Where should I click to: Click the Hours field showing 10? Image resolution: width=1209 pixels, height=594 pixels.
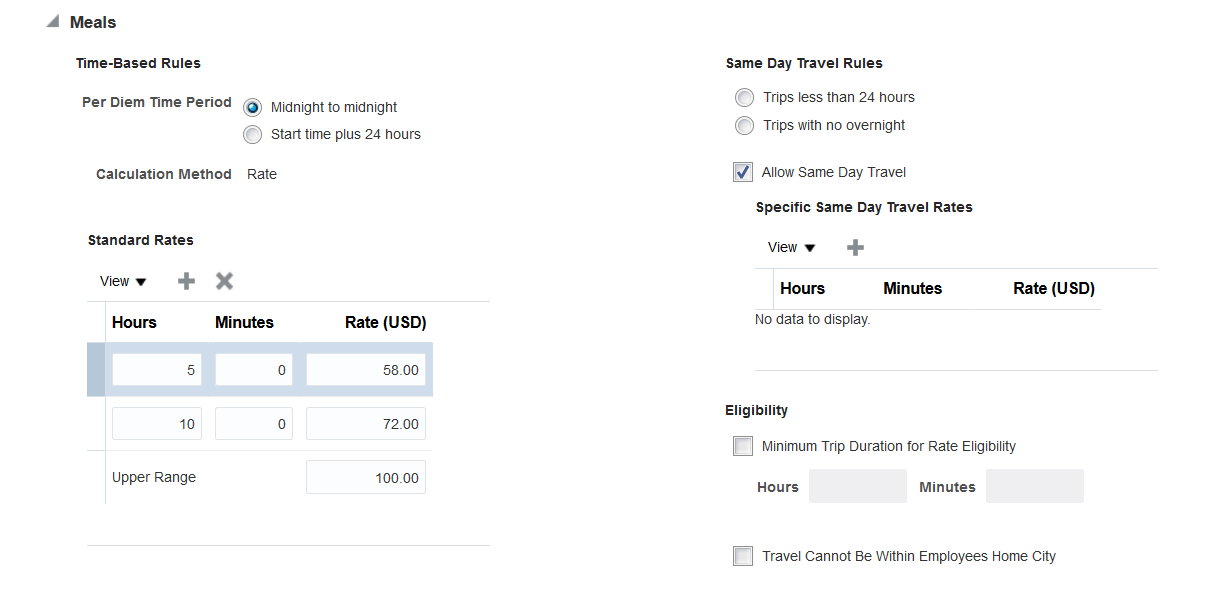(157, 424)
